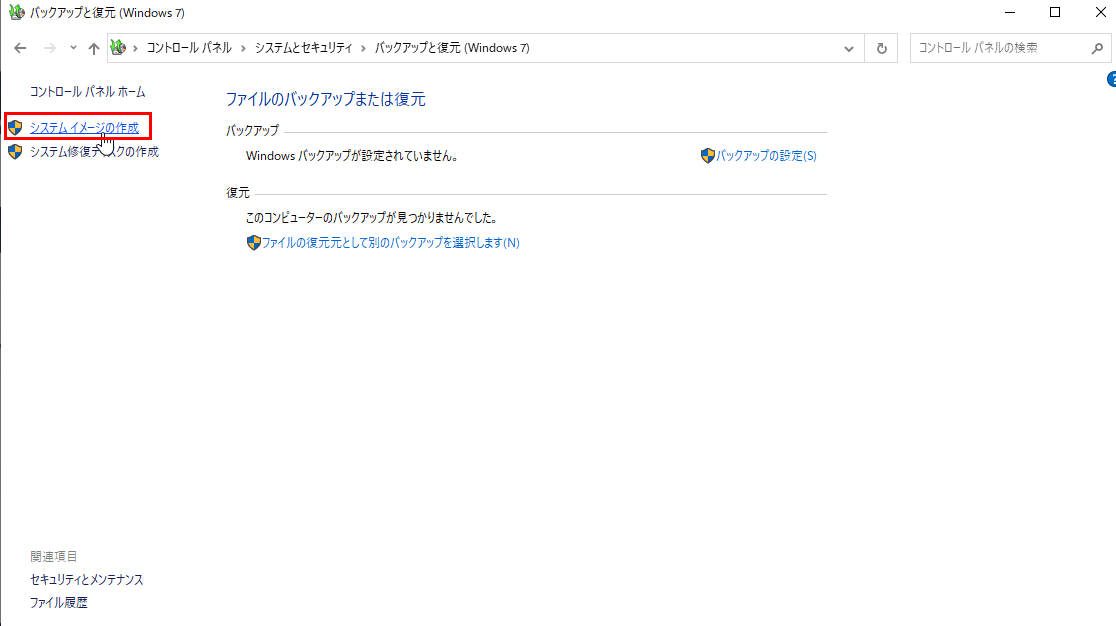Open セキュリティとメンテナンス related link
The width and height of the screenshot is (1116, 626).
(87, 580)
